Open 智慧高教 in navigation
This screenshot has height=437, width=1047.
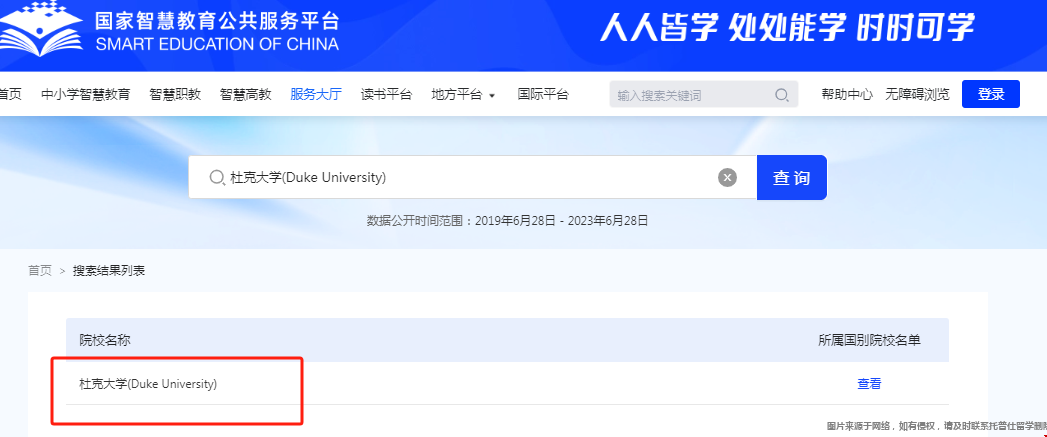[x=246, y=94]
